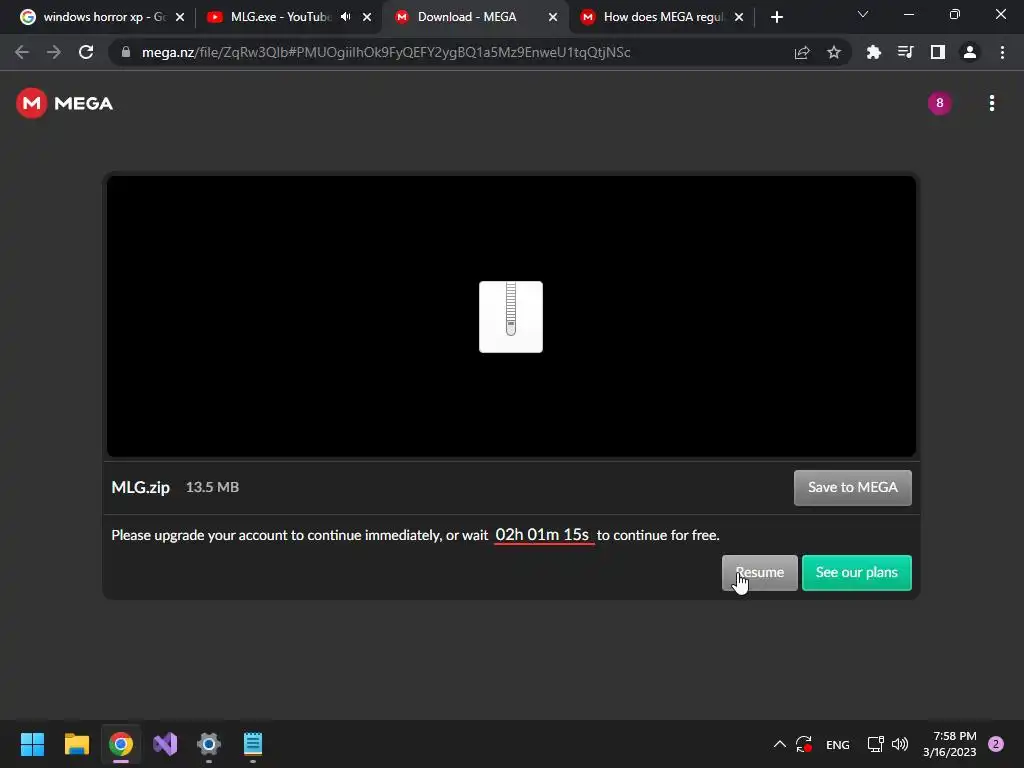This screenshot has width=1024, height=768.
Task: Open the MEGA page three-dot menu
Action: coord(991,103)
